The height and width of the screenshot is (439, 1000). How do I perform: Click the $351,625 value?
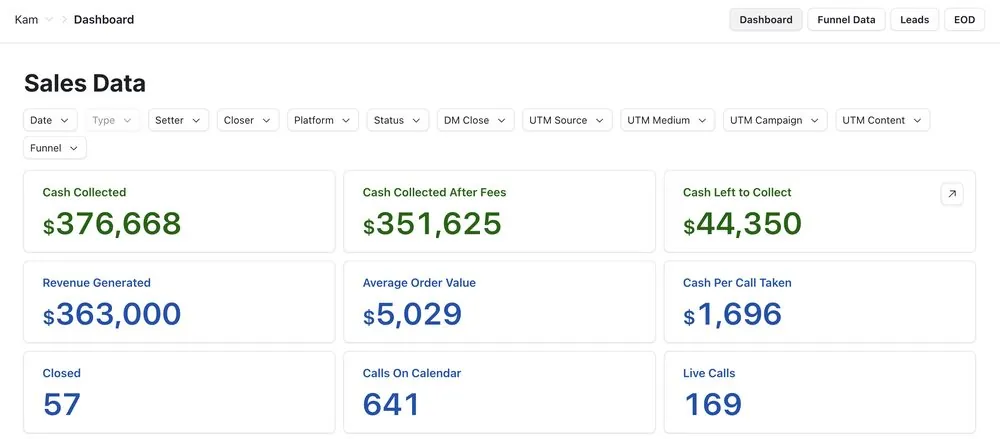click(432, 224)
